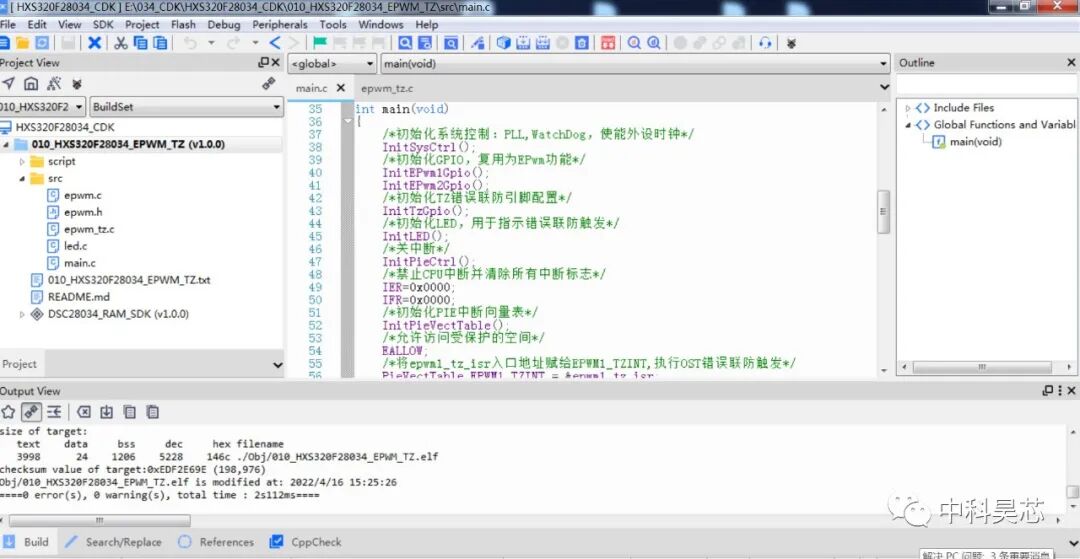The image size is (1080, 559).
Task: Click the wrap lines icon in Output View
Action: [54, 412]
